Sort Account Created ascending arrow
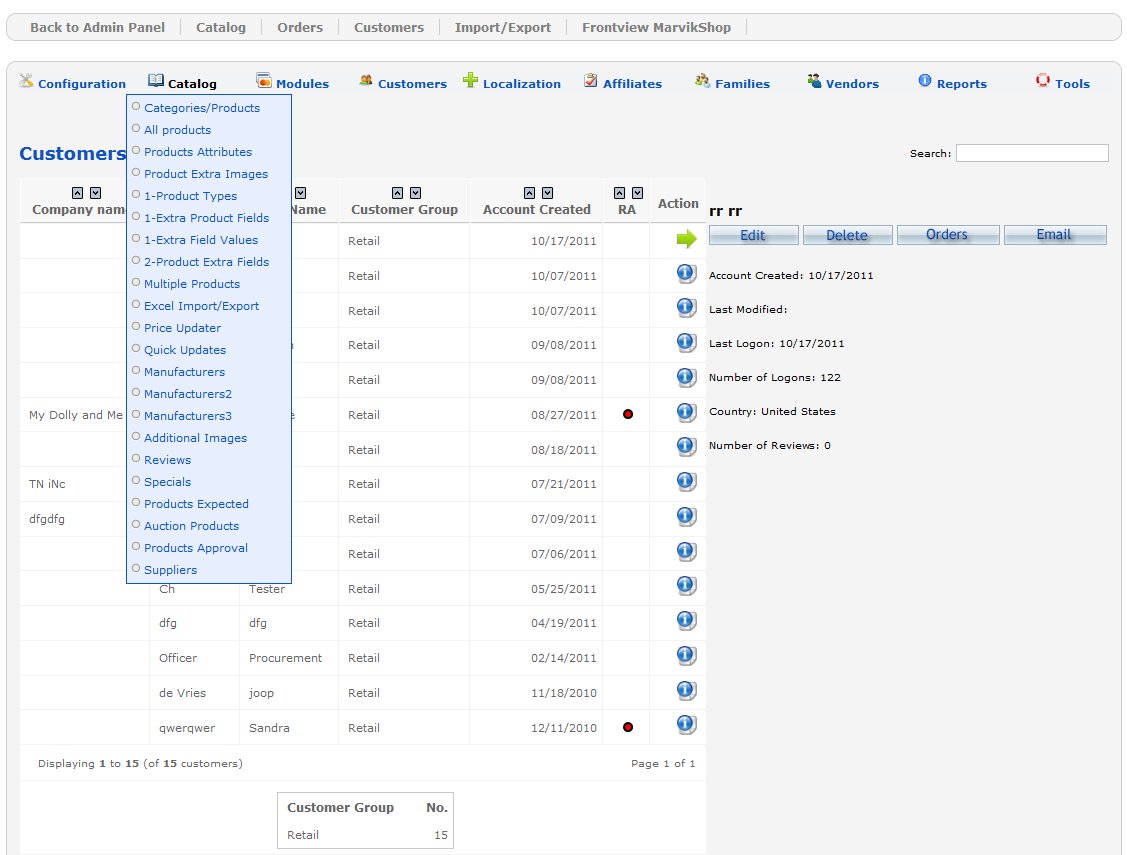The width and height of the screenshot is (1127, 855). [530, 193]
